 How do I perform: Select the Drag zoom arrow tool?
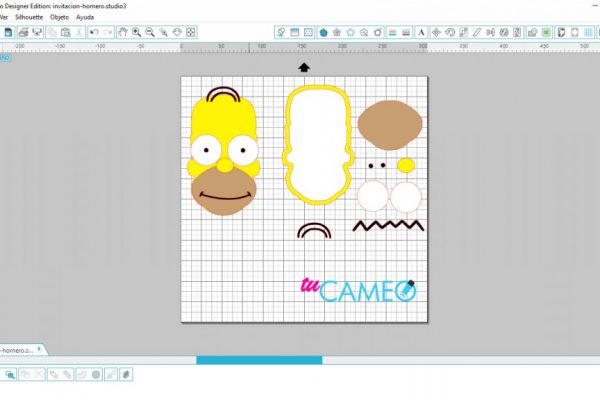pyautogui.click(x=177, y=33)
